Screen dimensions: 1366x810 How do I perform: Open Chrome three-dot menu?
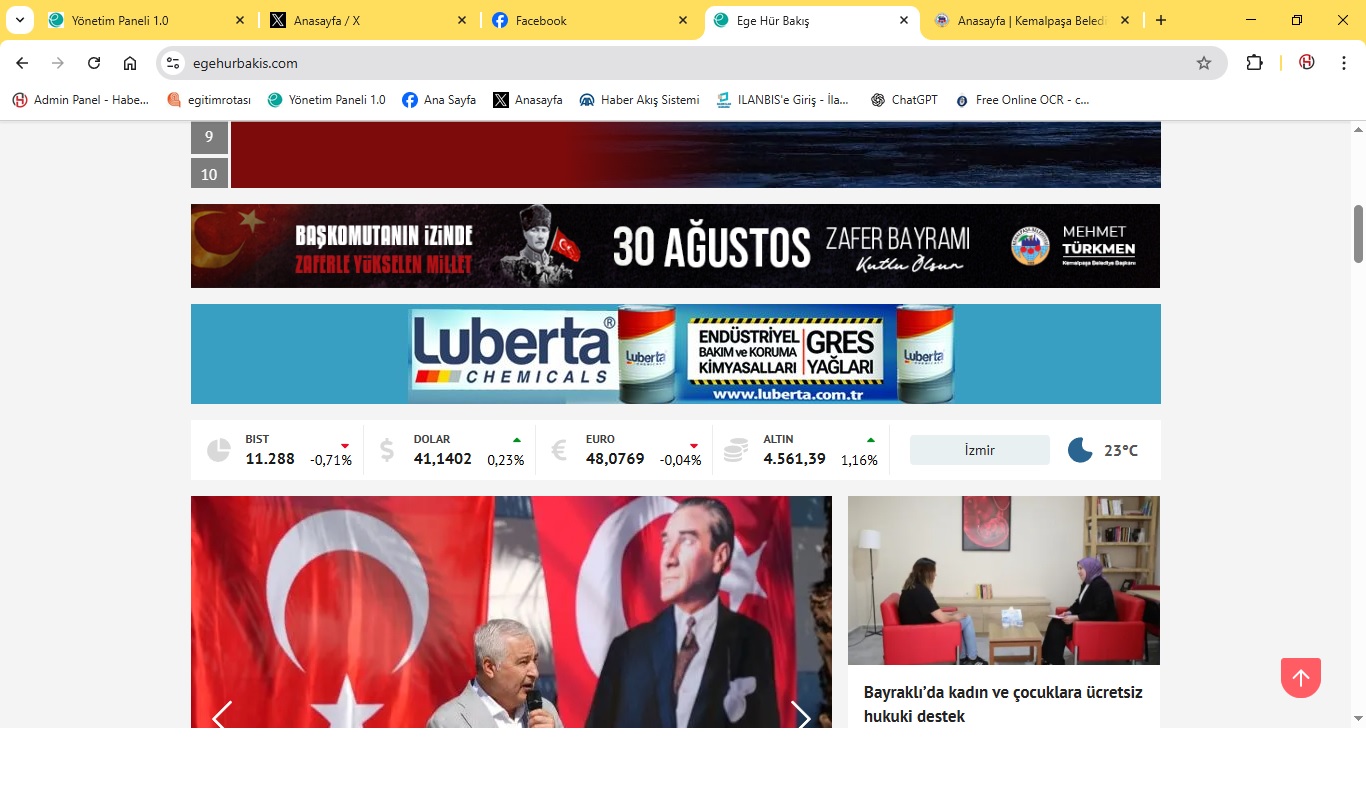(1344, 63)
